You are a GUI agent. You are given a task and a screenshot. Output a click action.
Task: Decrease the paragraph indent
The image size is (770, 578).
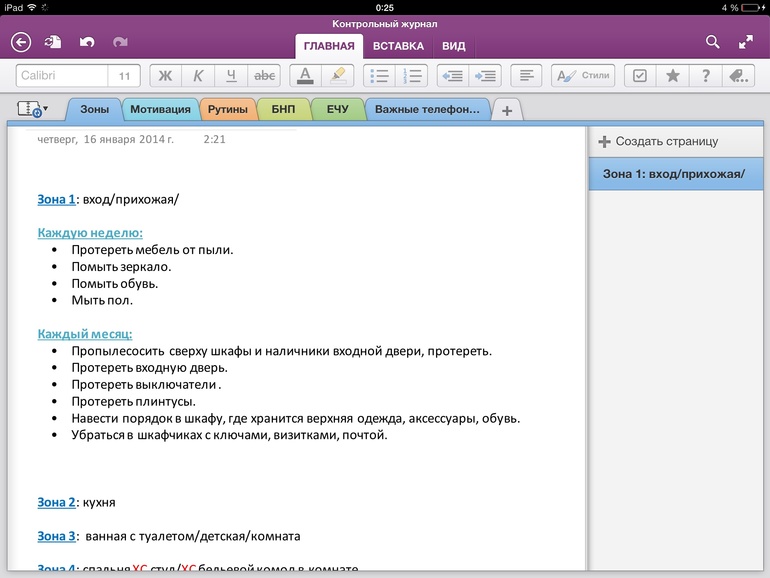click(x=452, y=76)
